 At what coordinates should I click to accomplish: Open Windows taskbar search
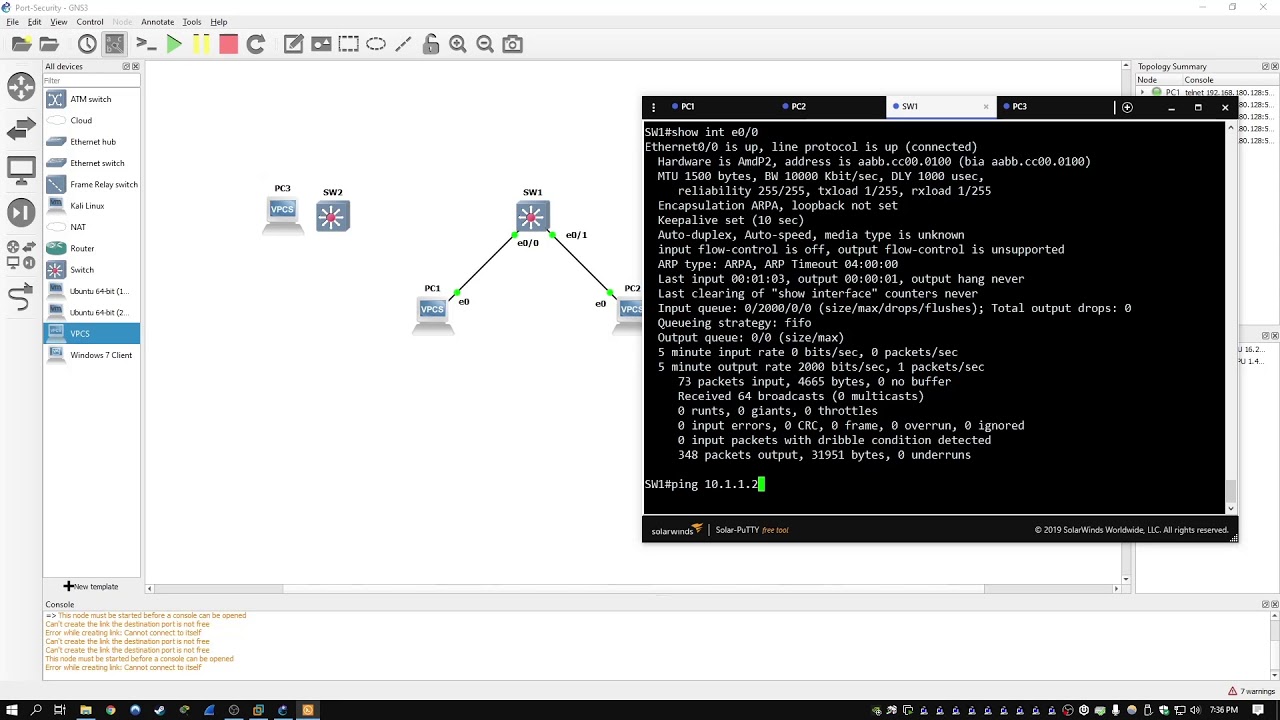(37, 710)
